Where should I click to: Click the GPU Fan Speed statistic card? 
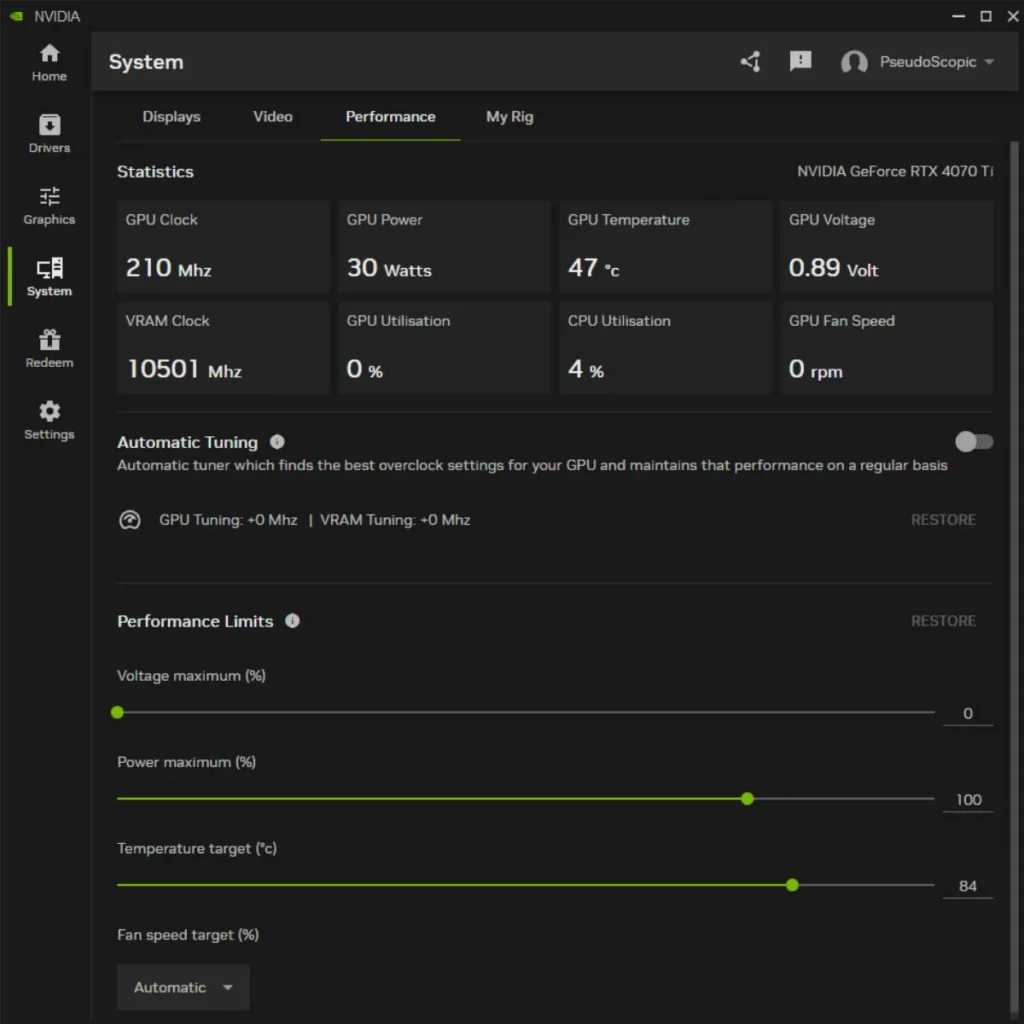887,348
